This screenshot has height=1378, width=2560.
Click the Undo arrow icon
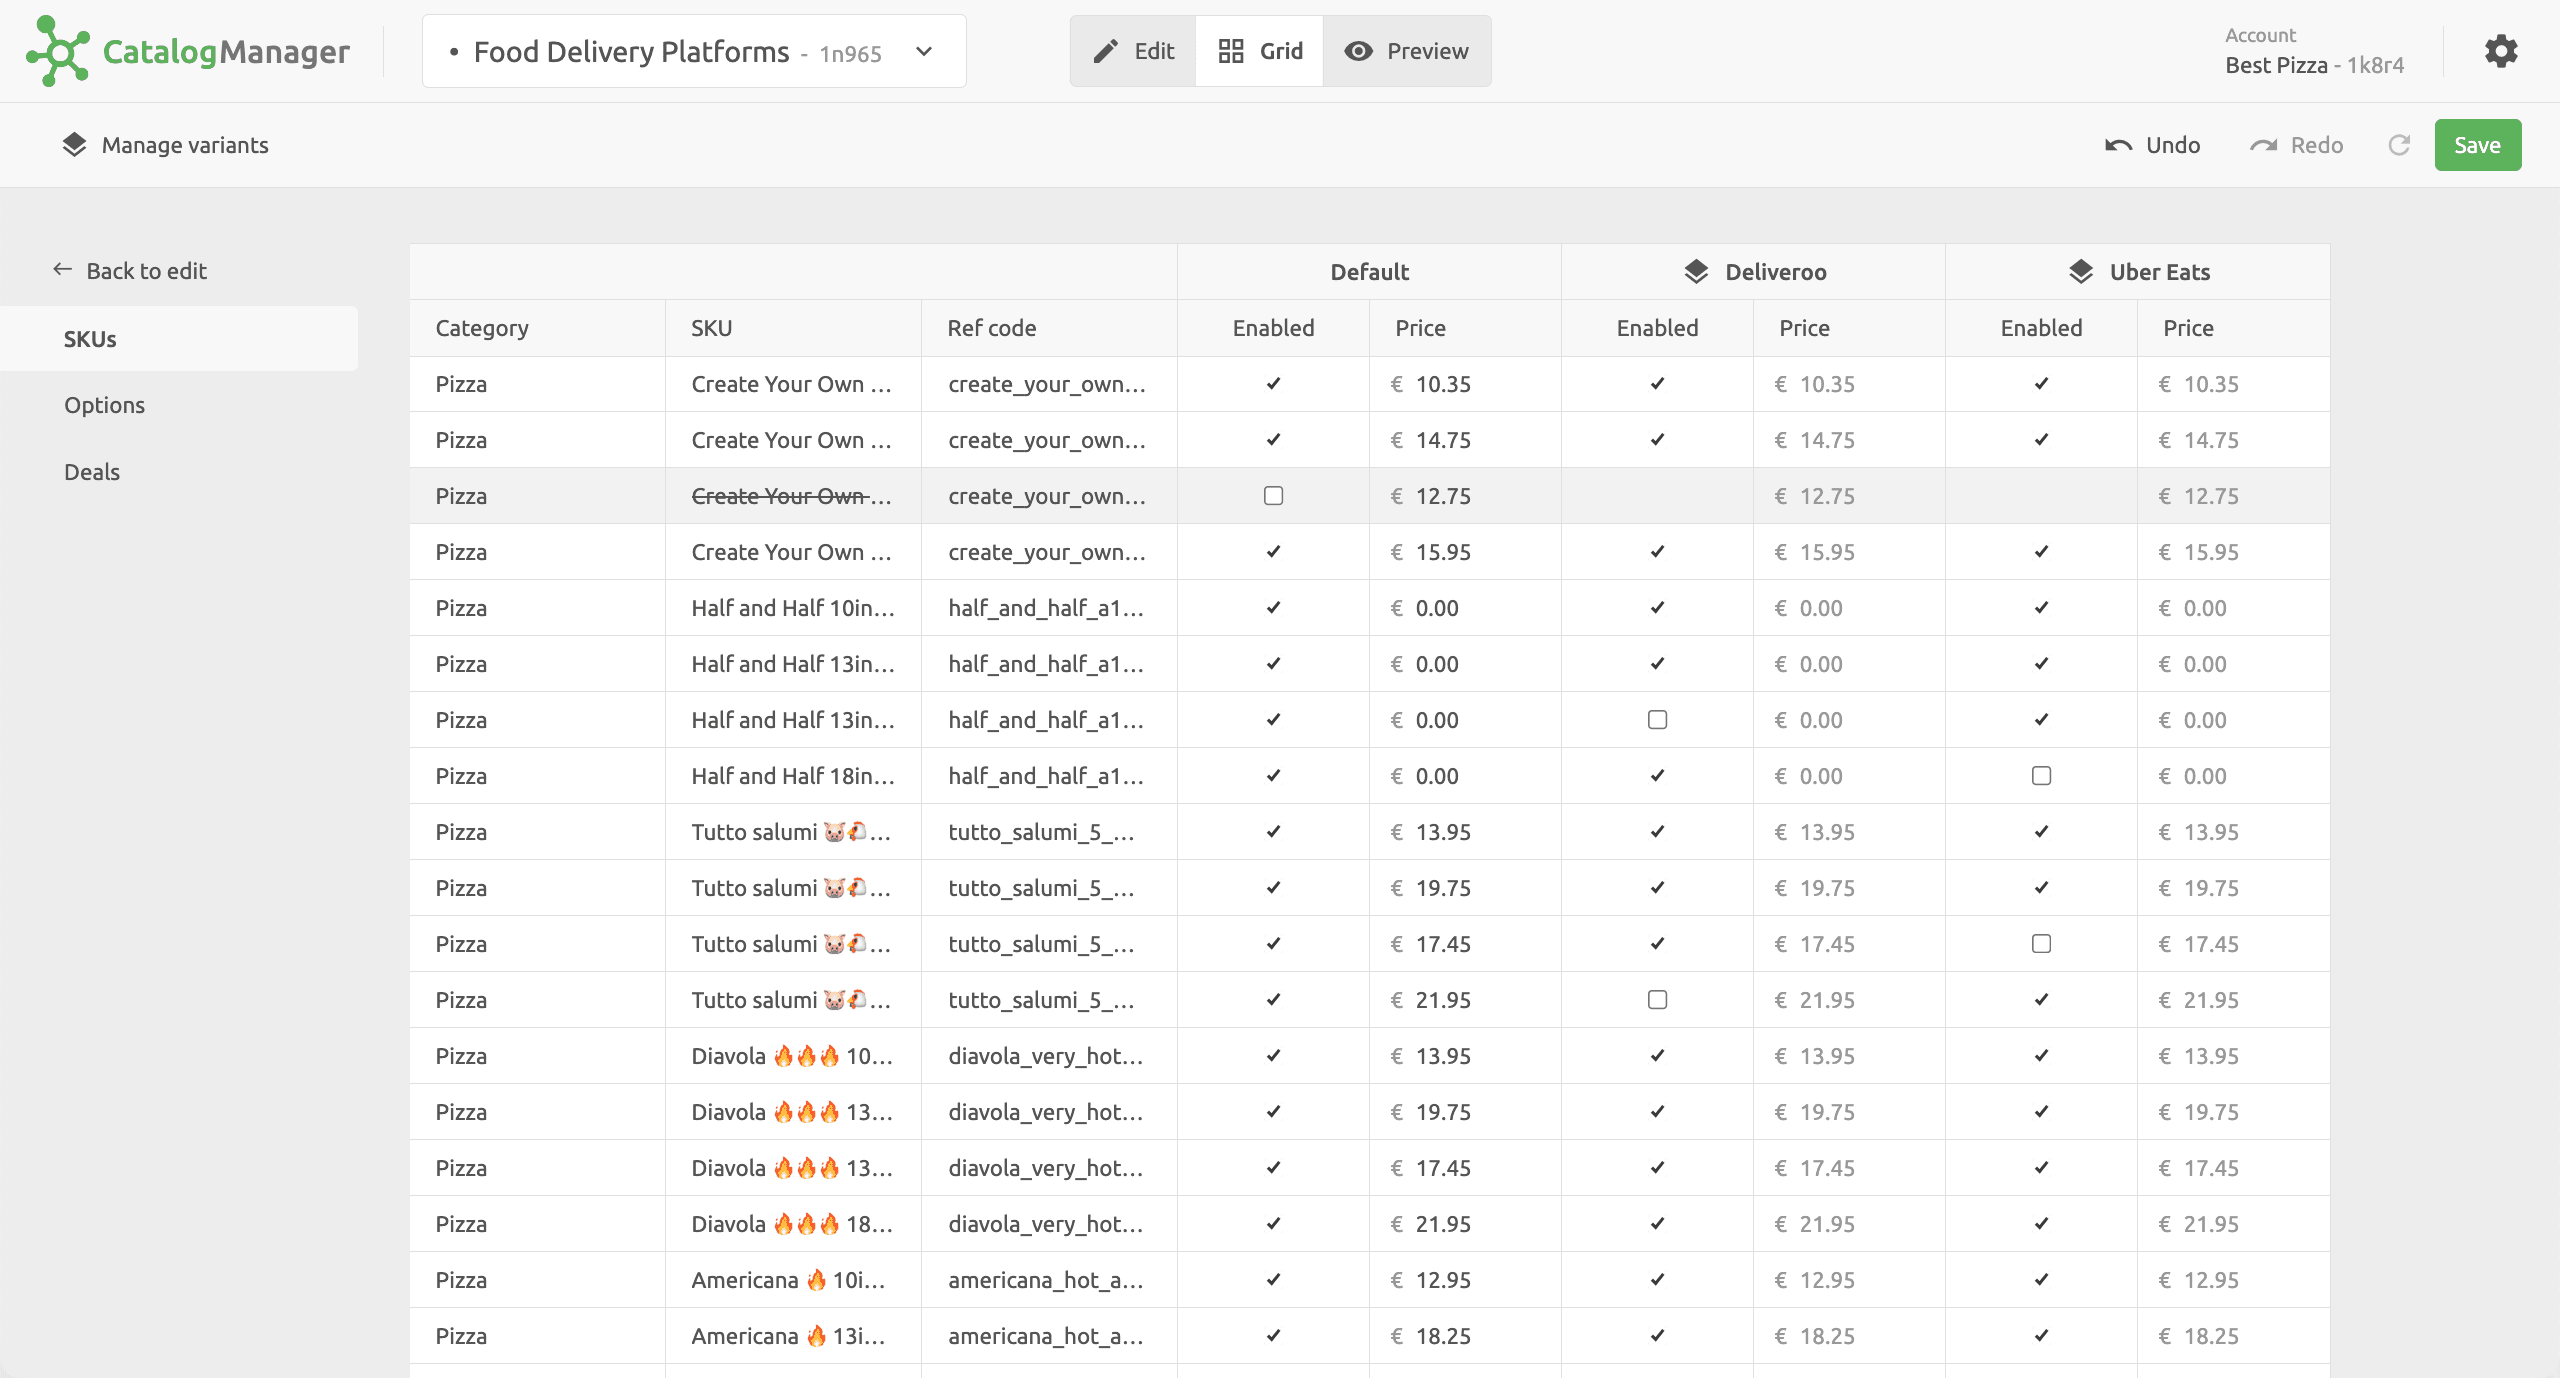pyautogui.click(x=2118, y=146)
